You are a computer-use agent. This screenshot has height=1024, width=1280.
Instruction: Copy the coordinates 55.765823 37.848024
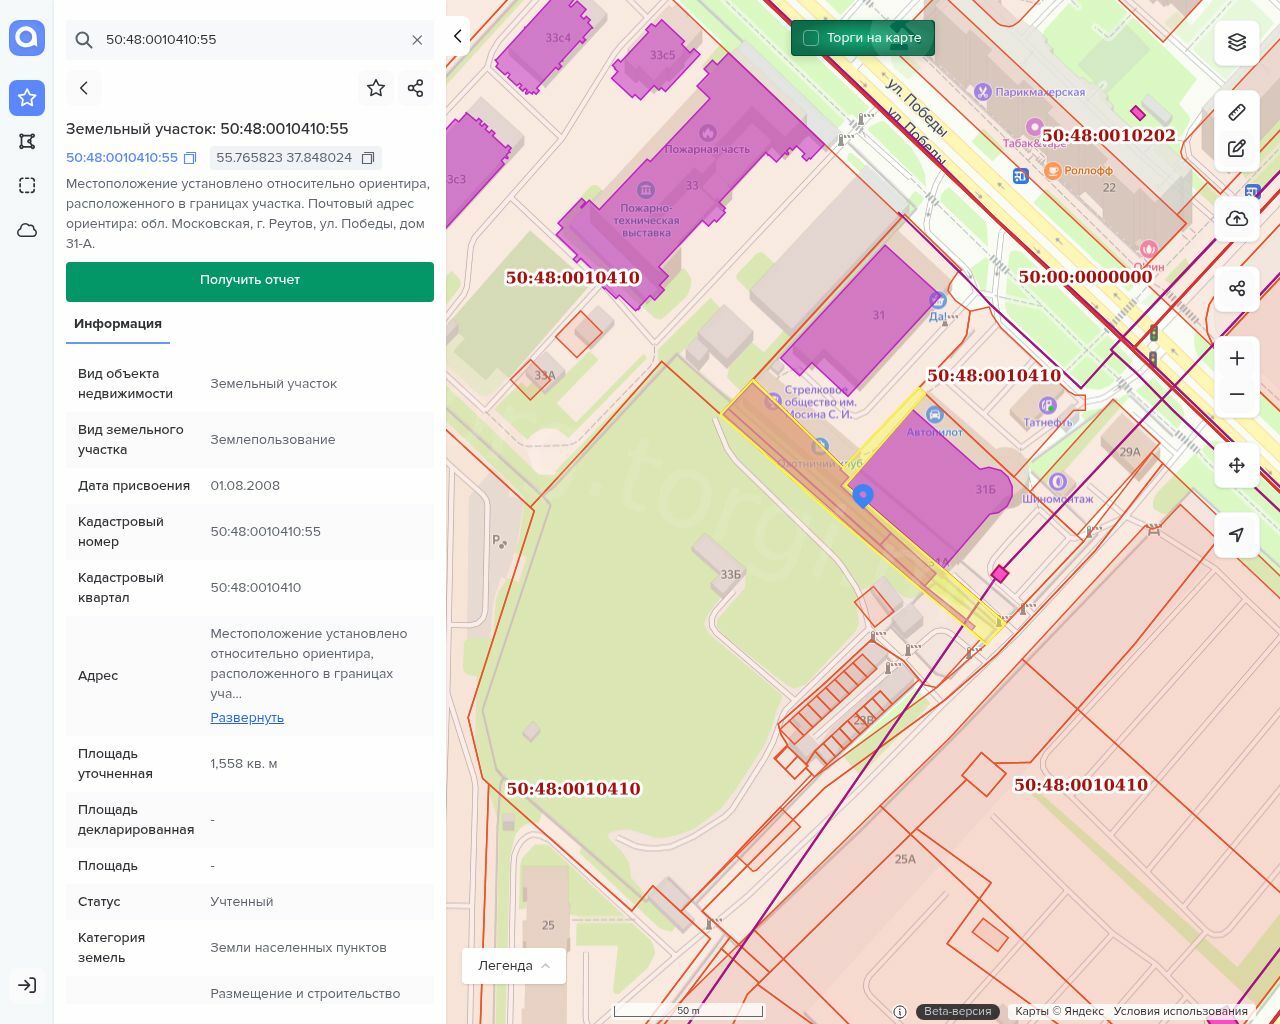coord(368,158)
